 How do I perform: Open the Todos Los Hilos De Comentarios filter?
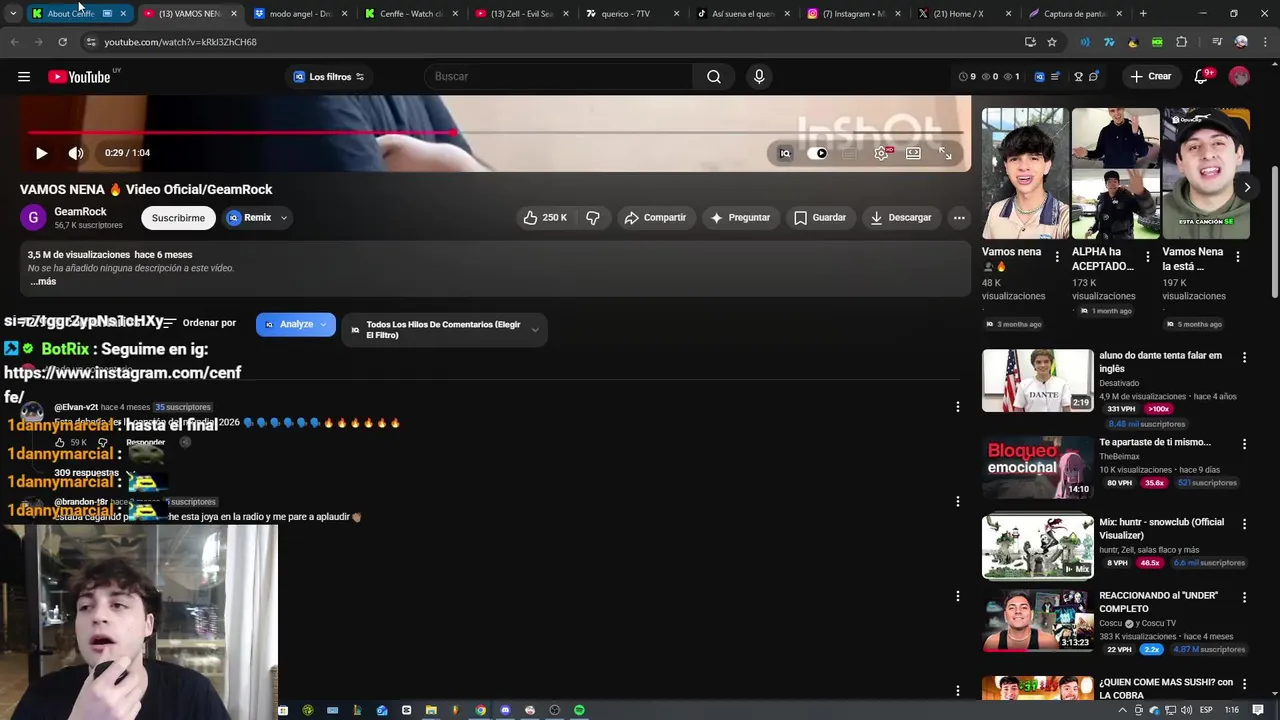pos(444,330)
